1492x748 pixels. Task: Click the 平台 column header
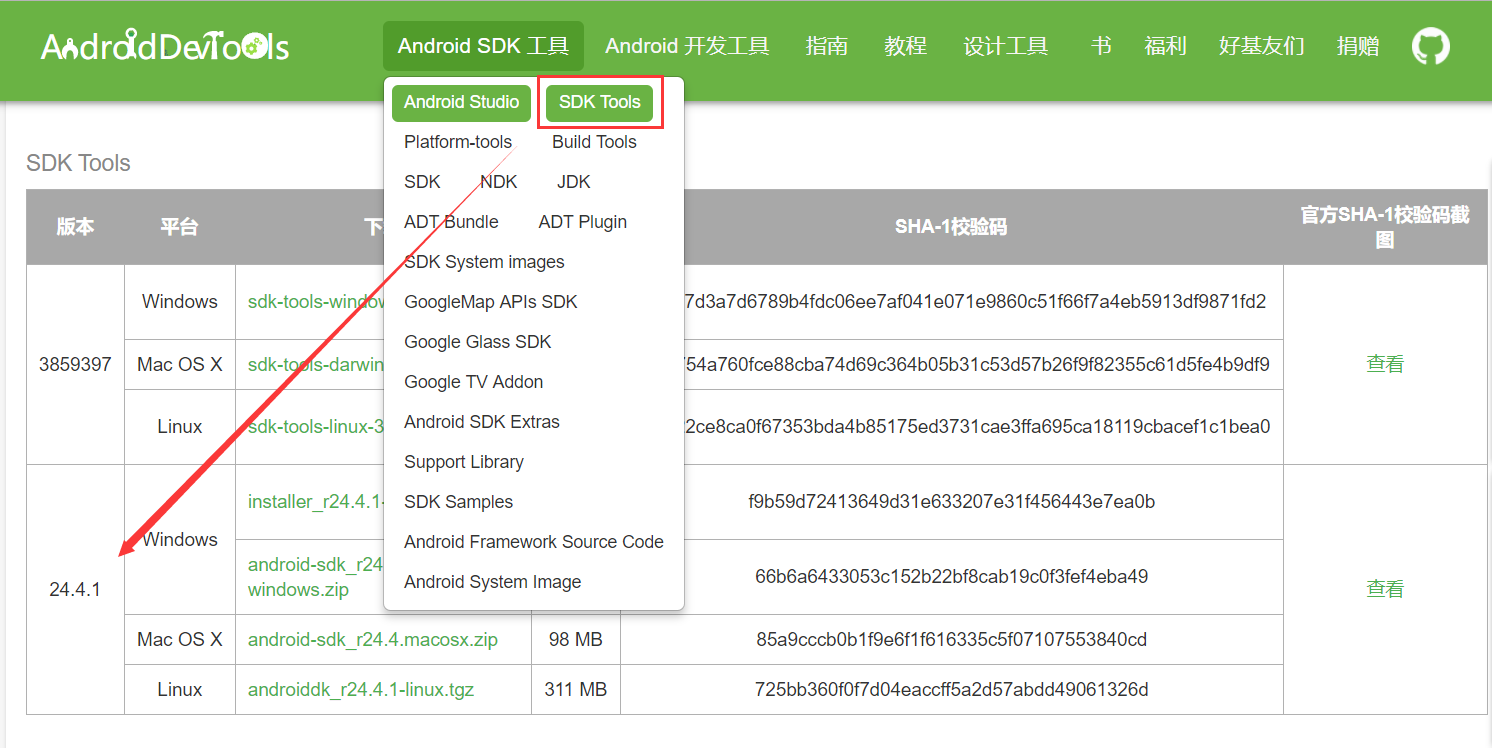tap(179, 227)
